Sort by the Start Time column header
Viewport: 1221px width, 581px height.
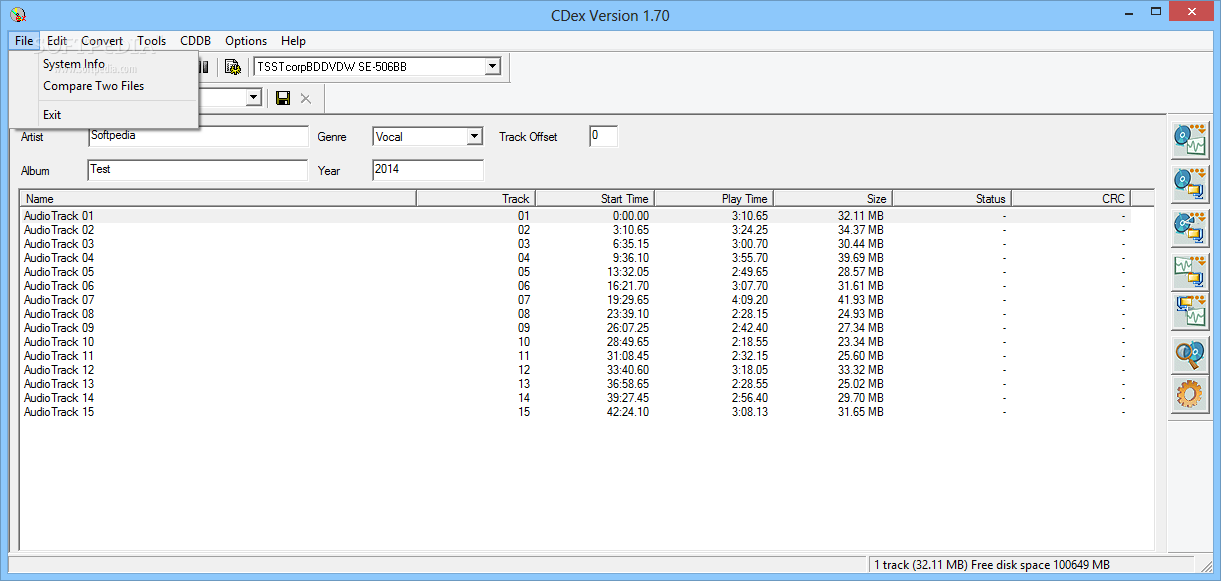click(594, 199)
